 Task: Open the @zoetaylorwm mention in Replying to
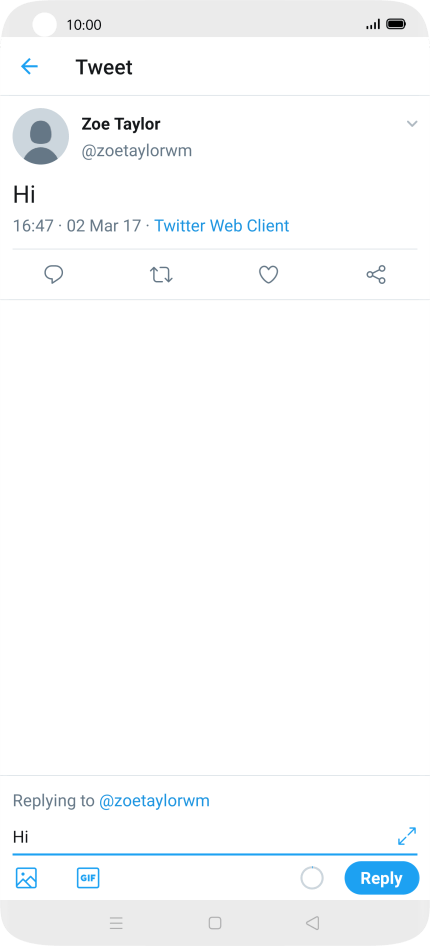pos(154,801)
